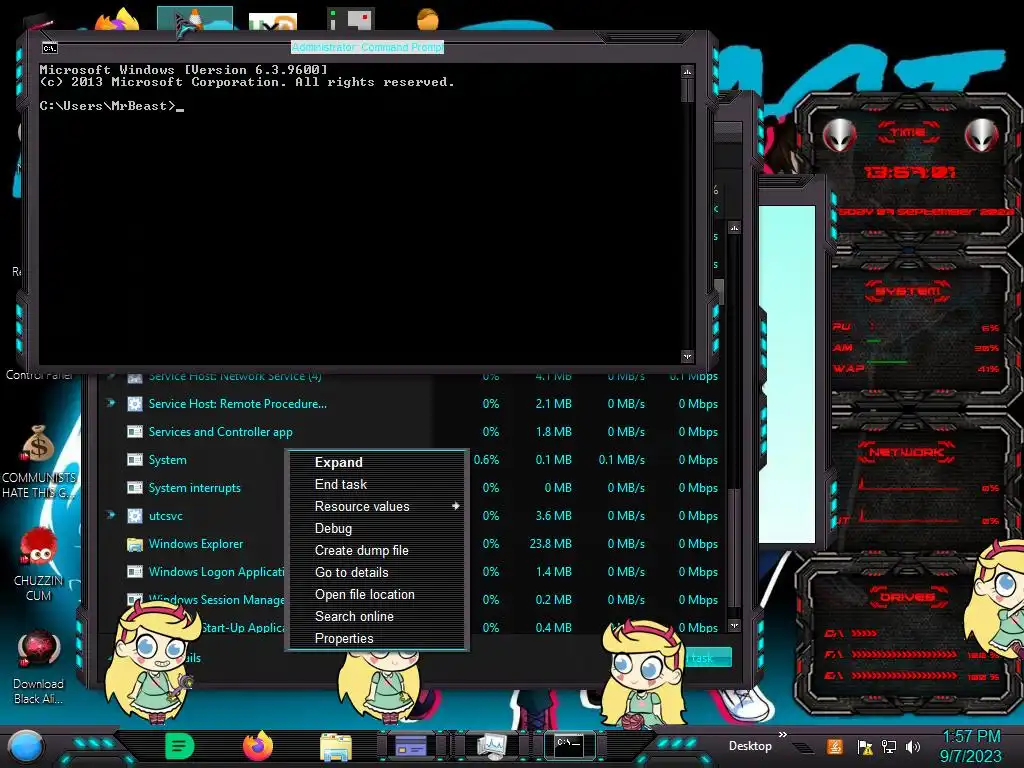Click the F:\ drive usage bar
The height and width of the screenshot is (768, 1024).
904,654
